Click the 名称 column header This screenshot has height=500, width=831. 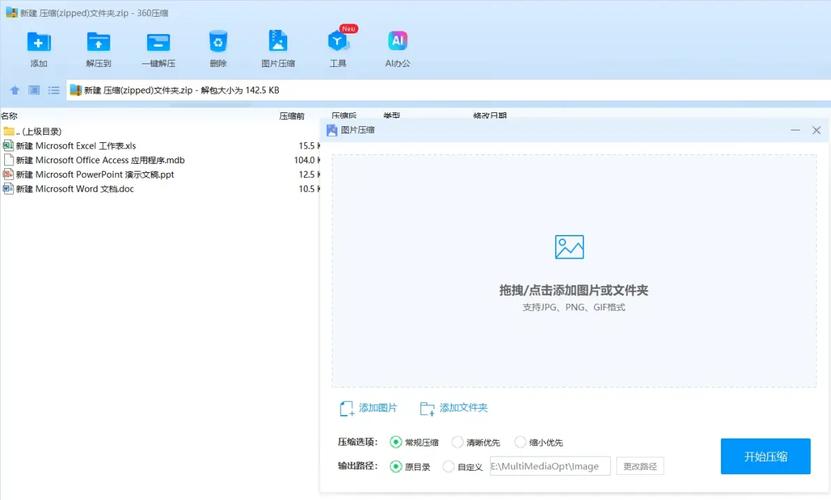10,116
